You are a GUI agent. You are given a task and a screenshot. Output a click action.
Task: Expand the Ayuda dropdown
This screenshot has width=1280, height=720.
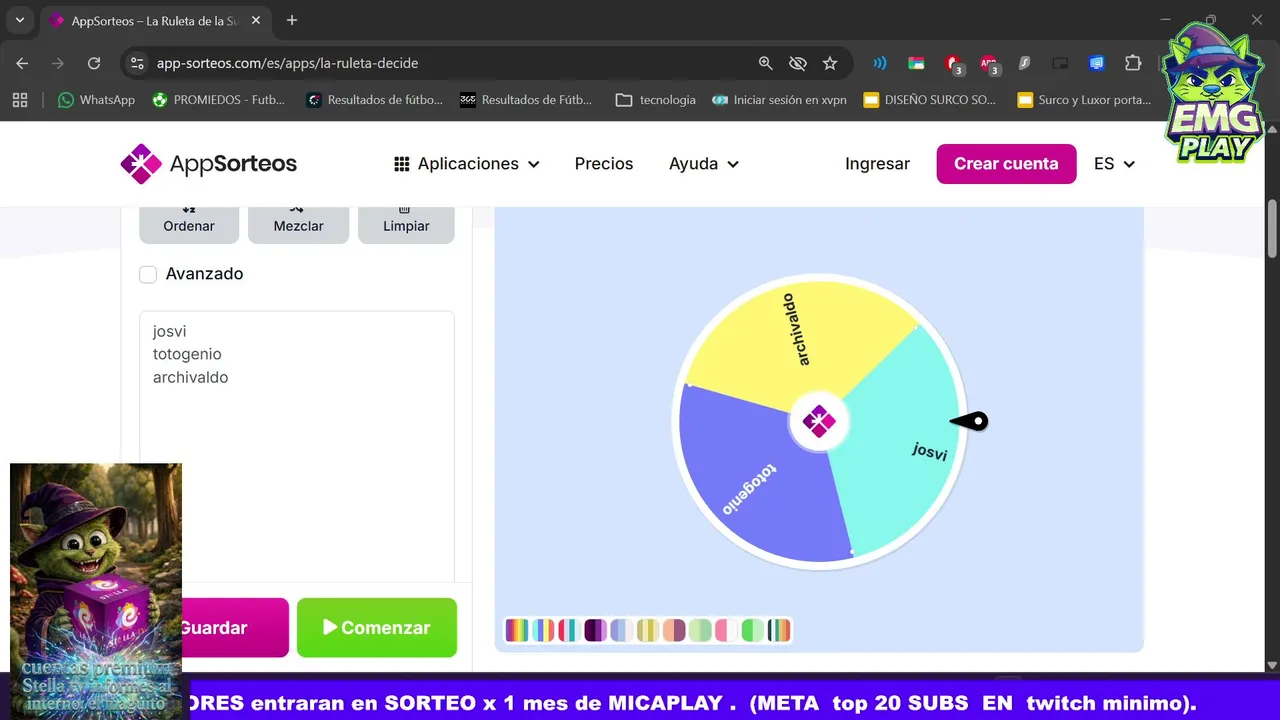coord(704,164)
